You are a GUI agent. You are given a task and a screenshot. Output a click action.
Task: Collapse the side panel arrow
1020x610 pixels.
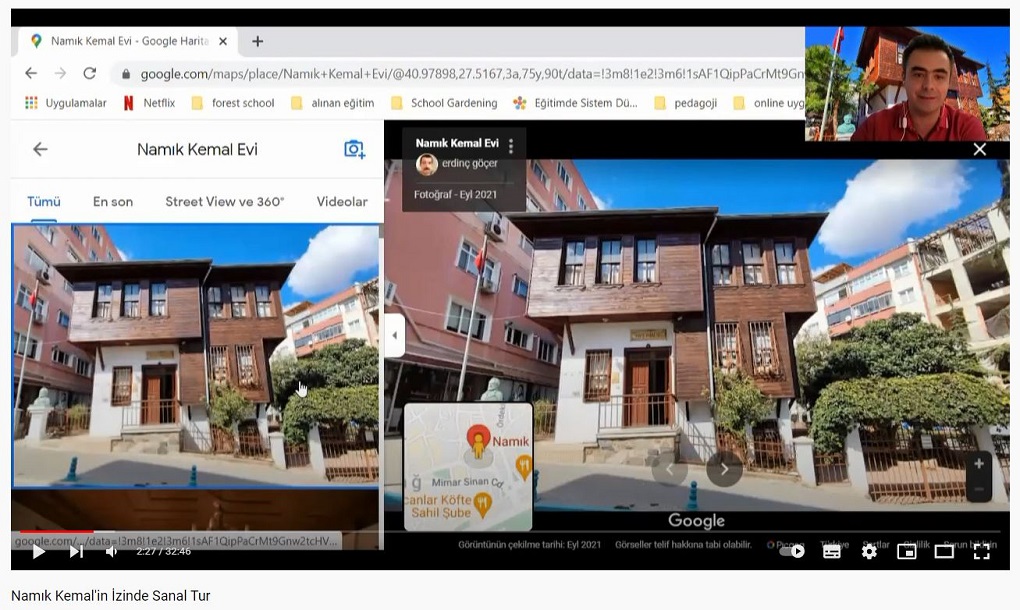click(394, 336)
